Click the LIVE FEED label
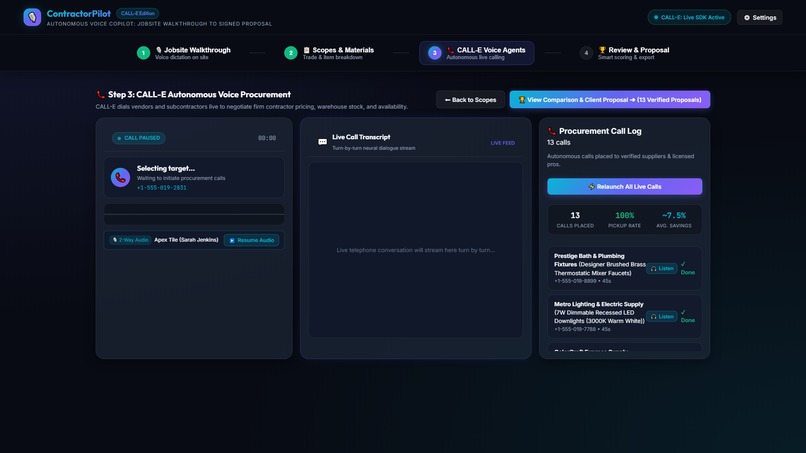 (502, 143)
